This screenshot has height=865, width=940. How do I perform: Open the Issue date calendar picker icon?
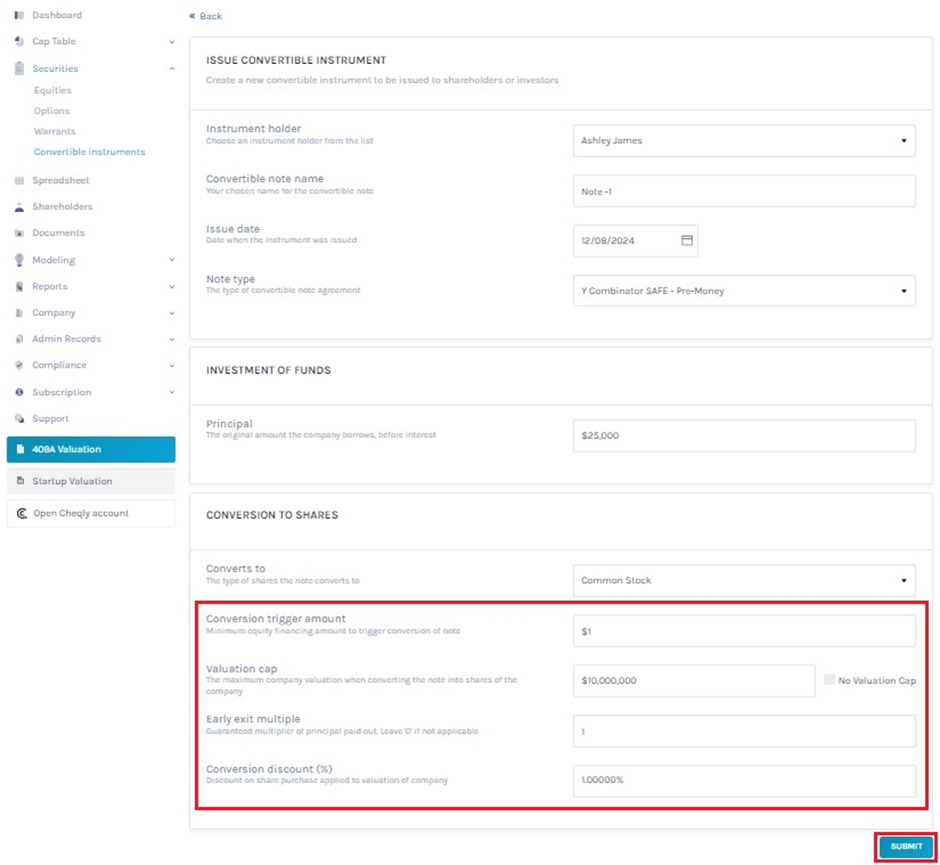coord(687,240)
